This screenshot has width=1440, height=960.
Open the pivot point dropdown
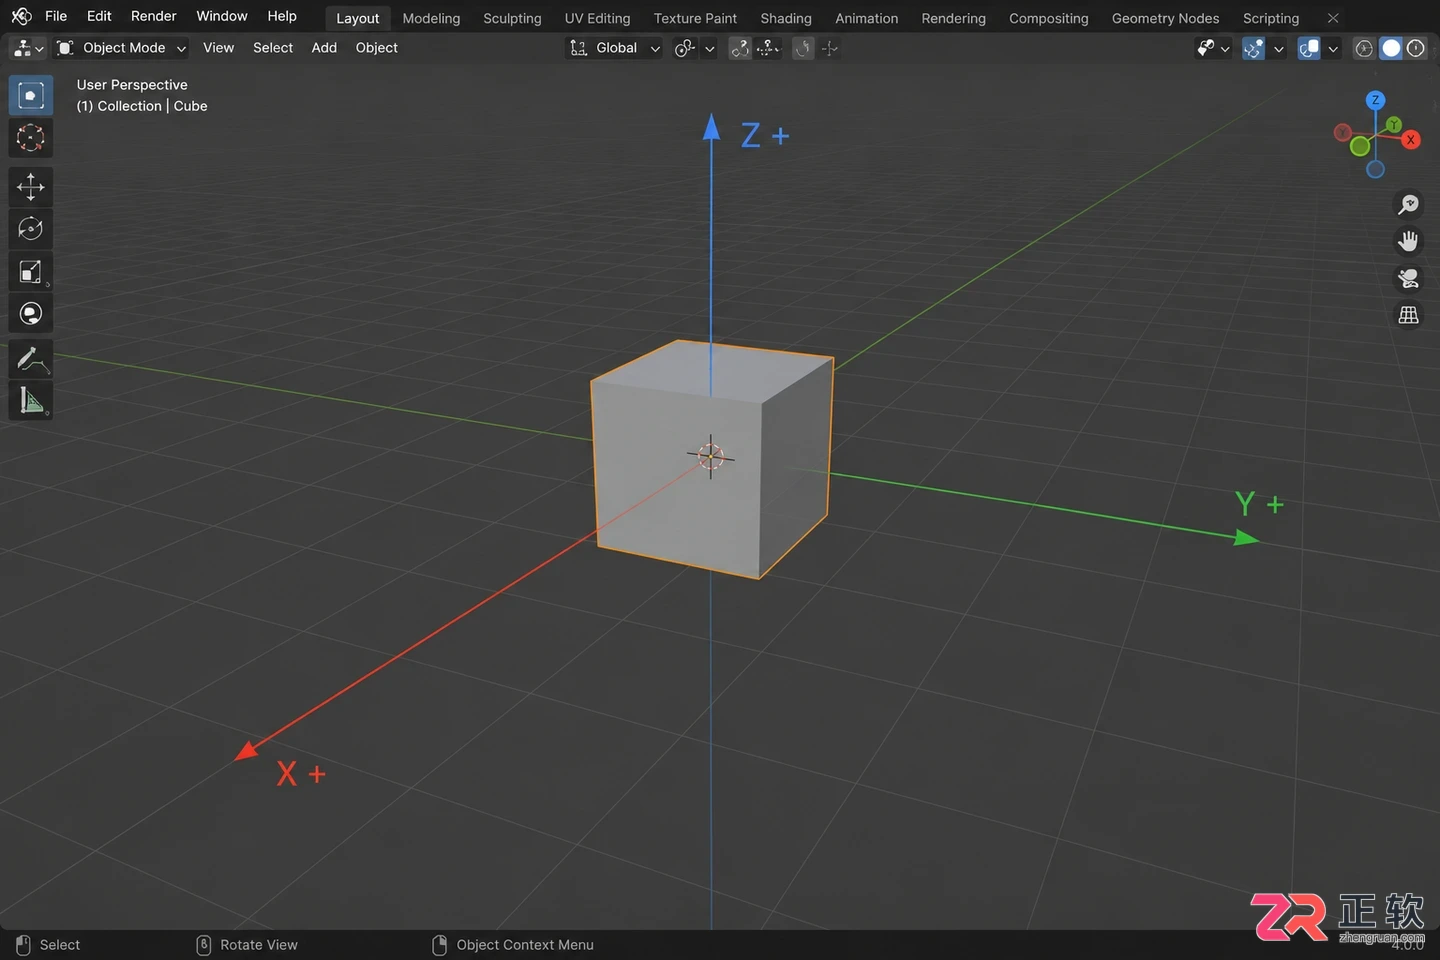tap(694, 48)
